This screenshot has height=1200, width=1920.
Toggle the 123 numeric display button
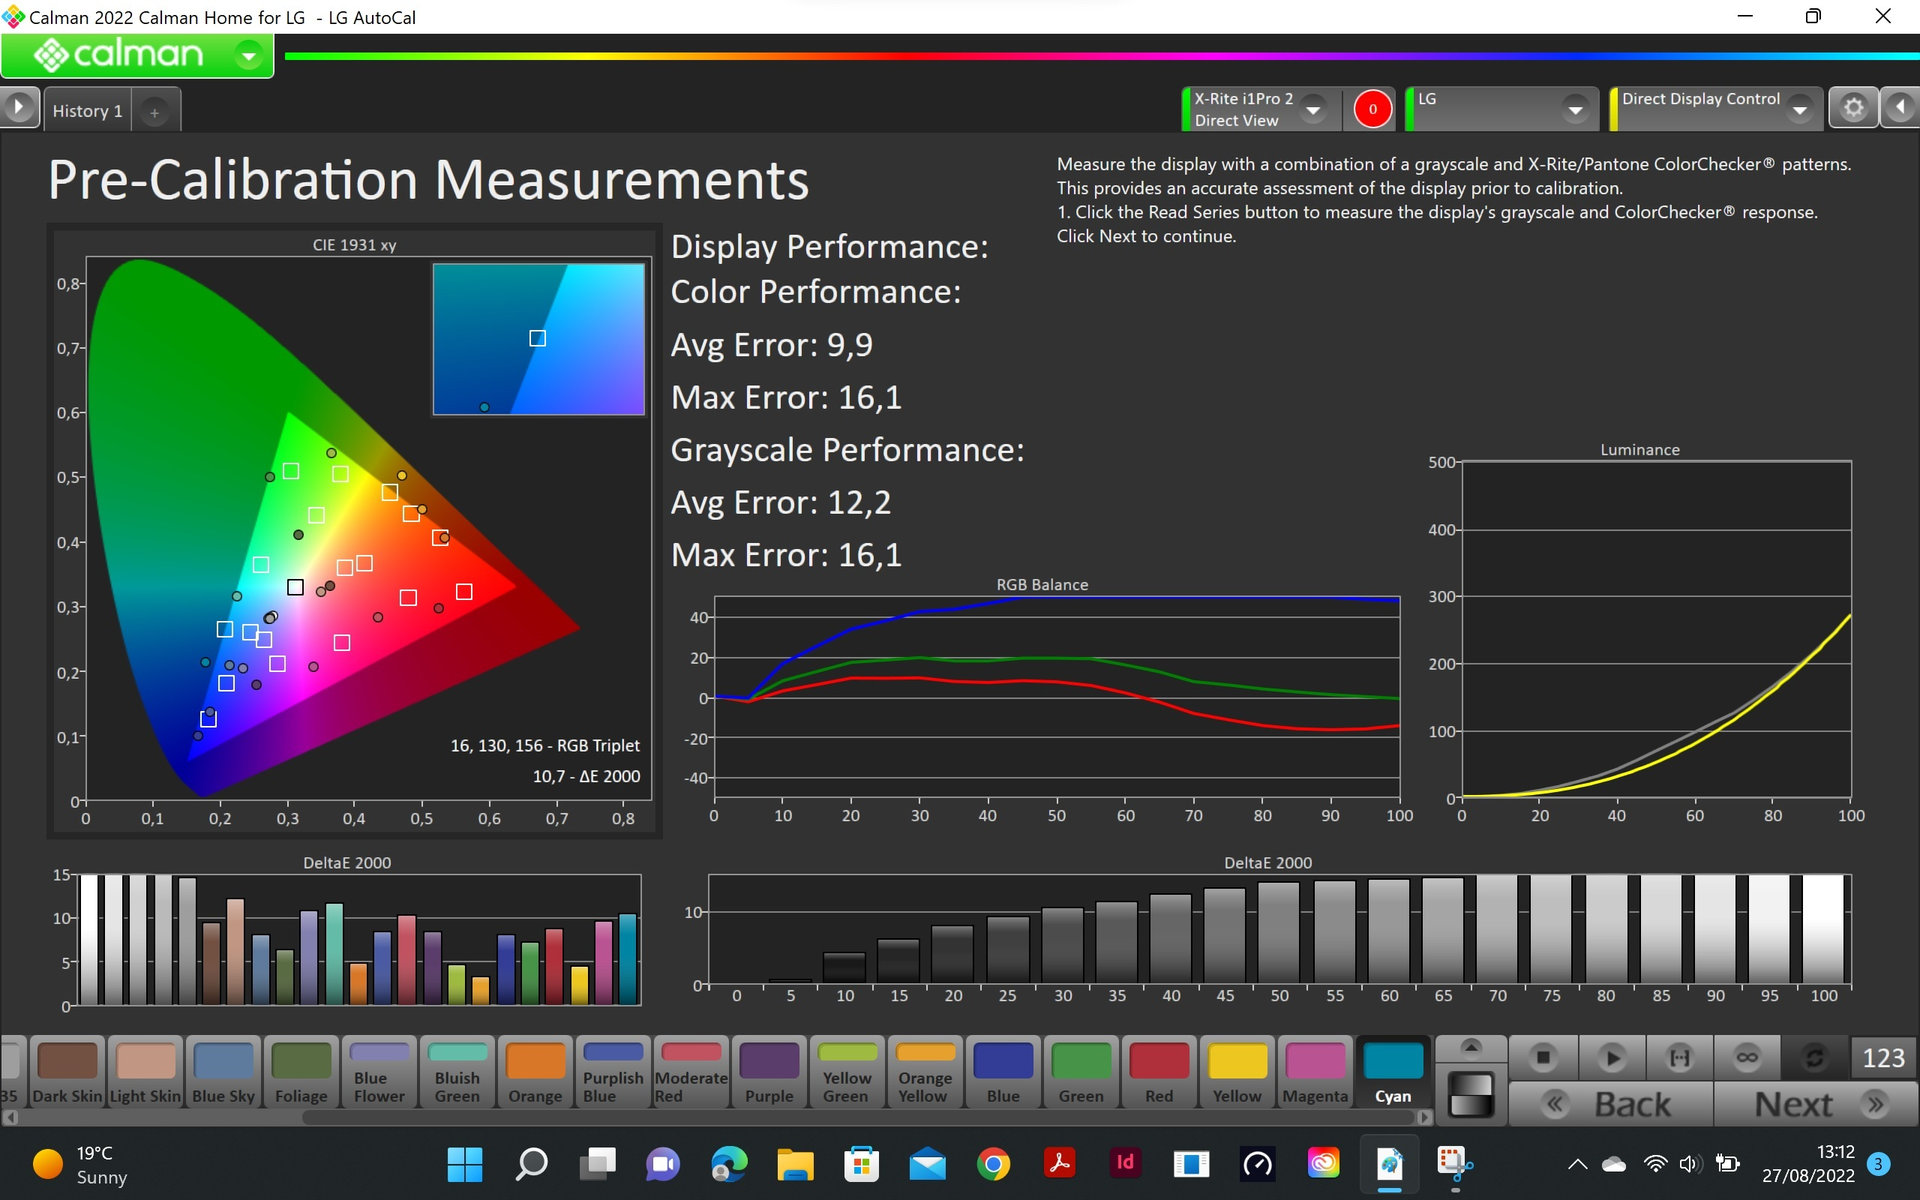(x=1883, y=1057)
